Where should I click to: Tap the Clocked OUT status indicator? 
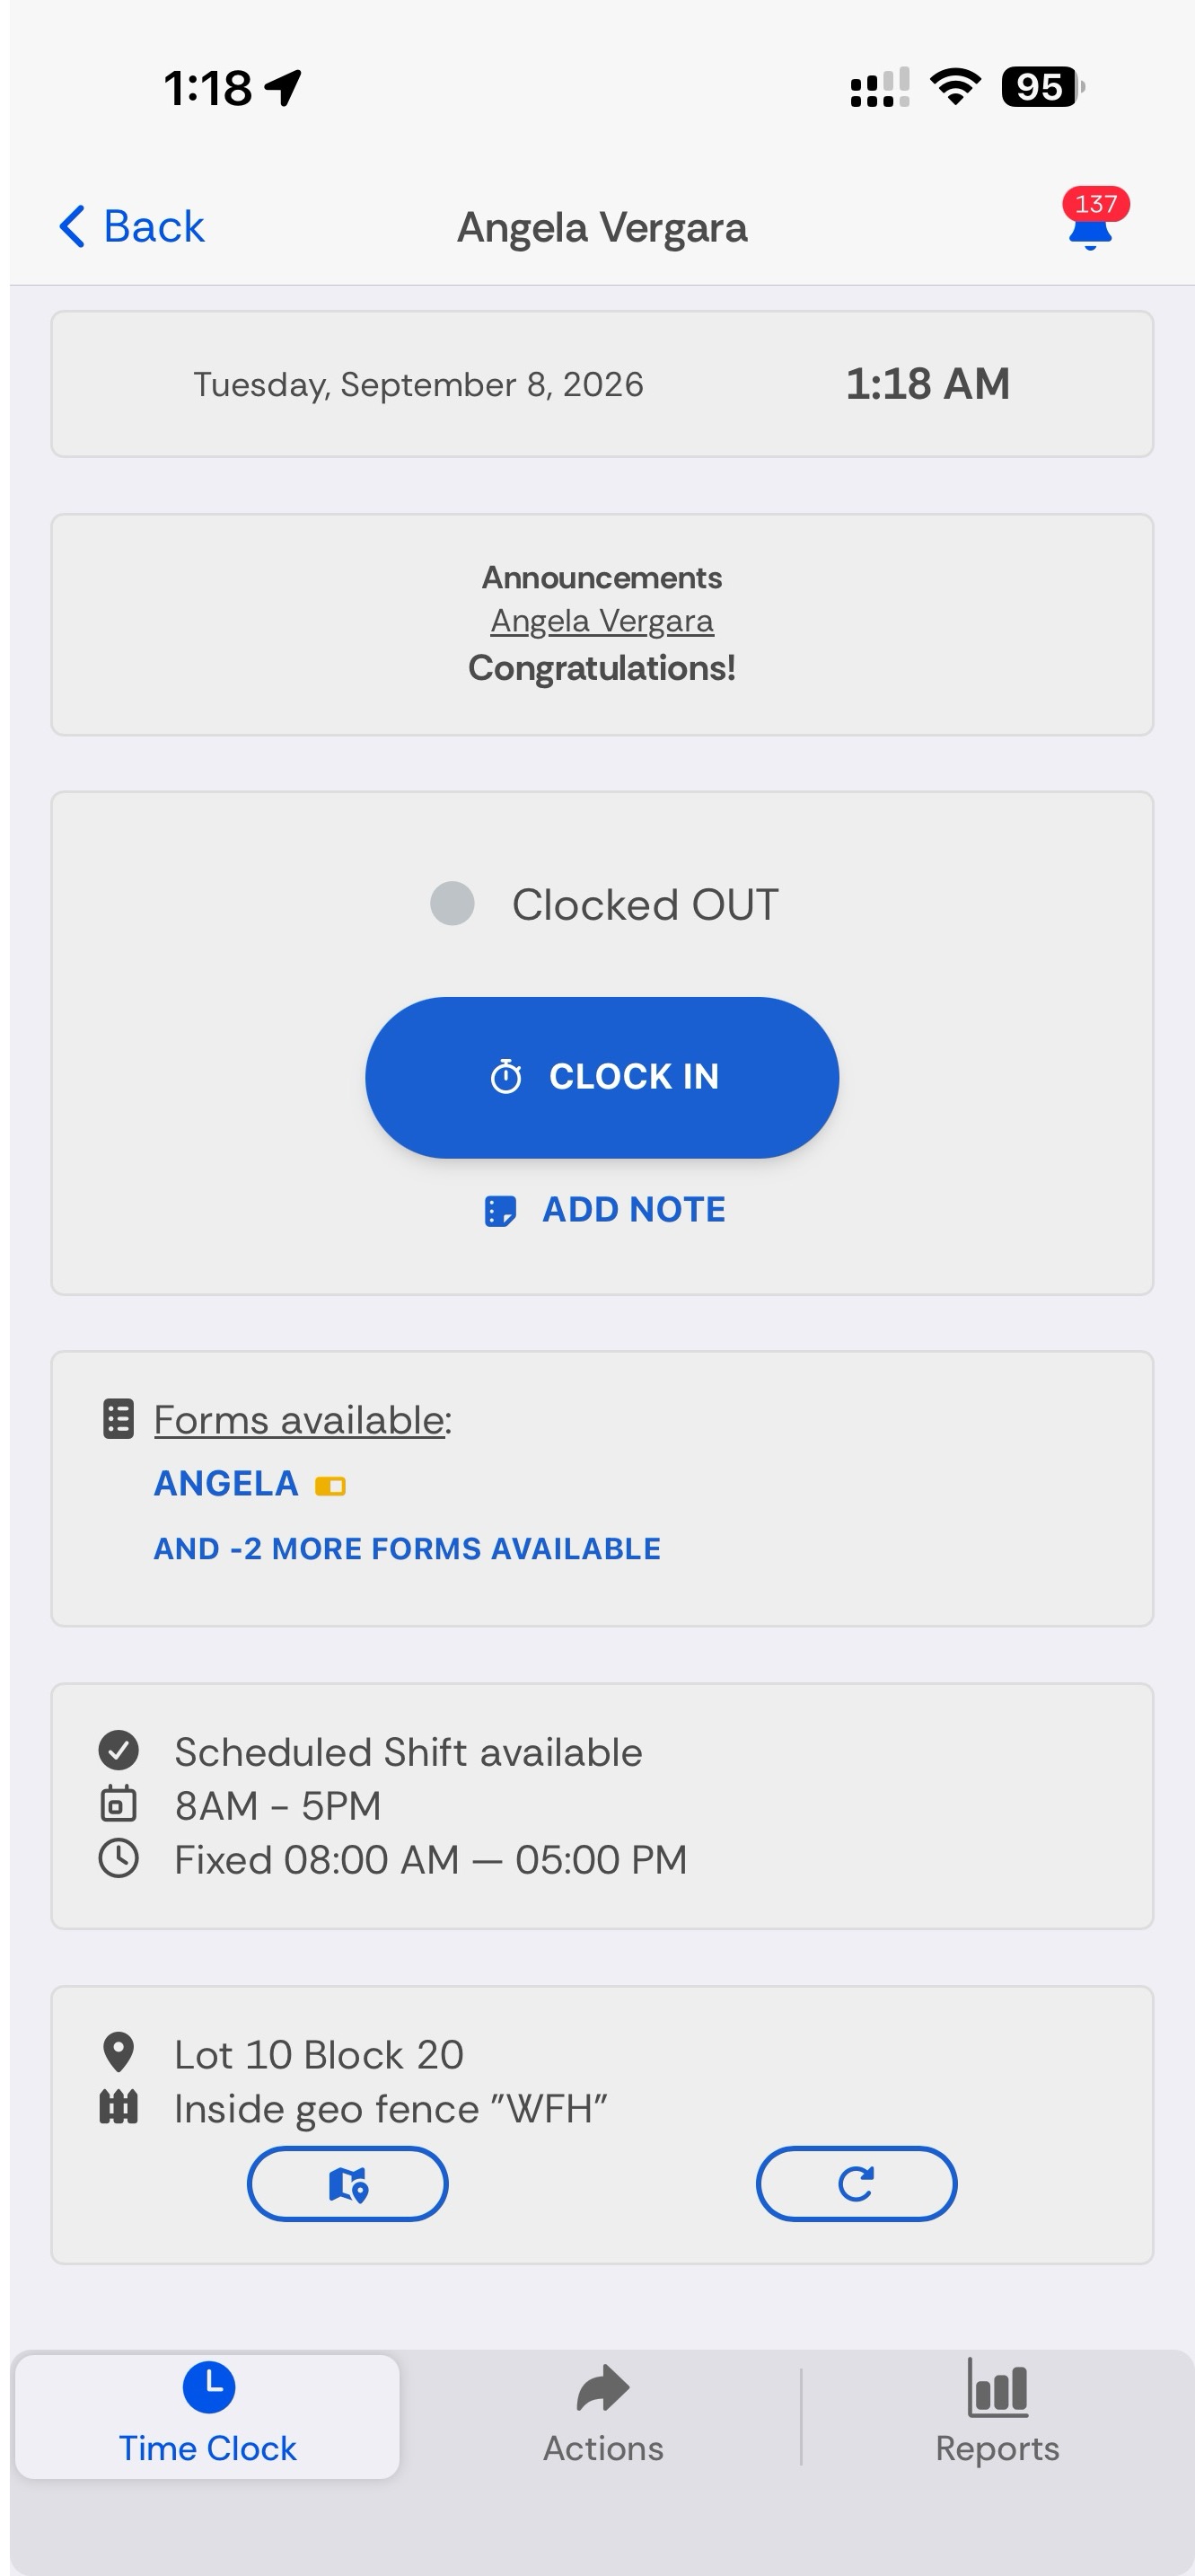point(452,904)
